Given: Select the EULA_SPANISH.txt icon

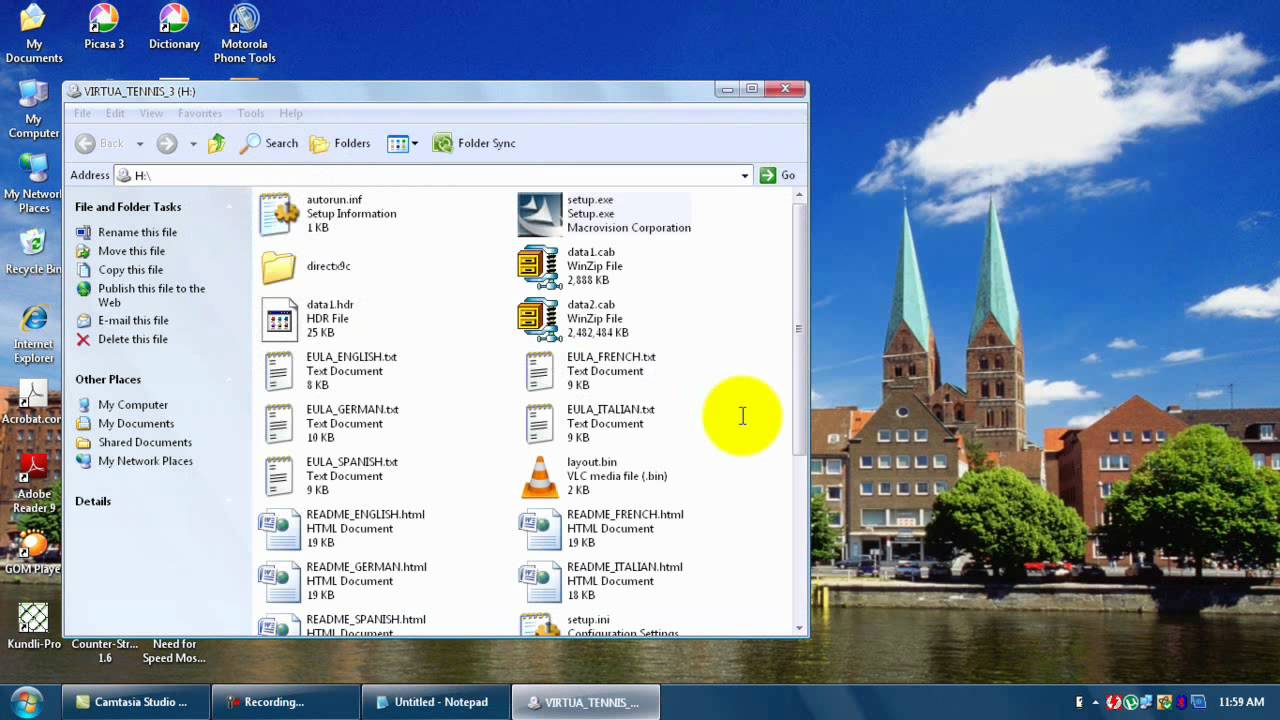Looking at the screenshot, I should (279, 476).
